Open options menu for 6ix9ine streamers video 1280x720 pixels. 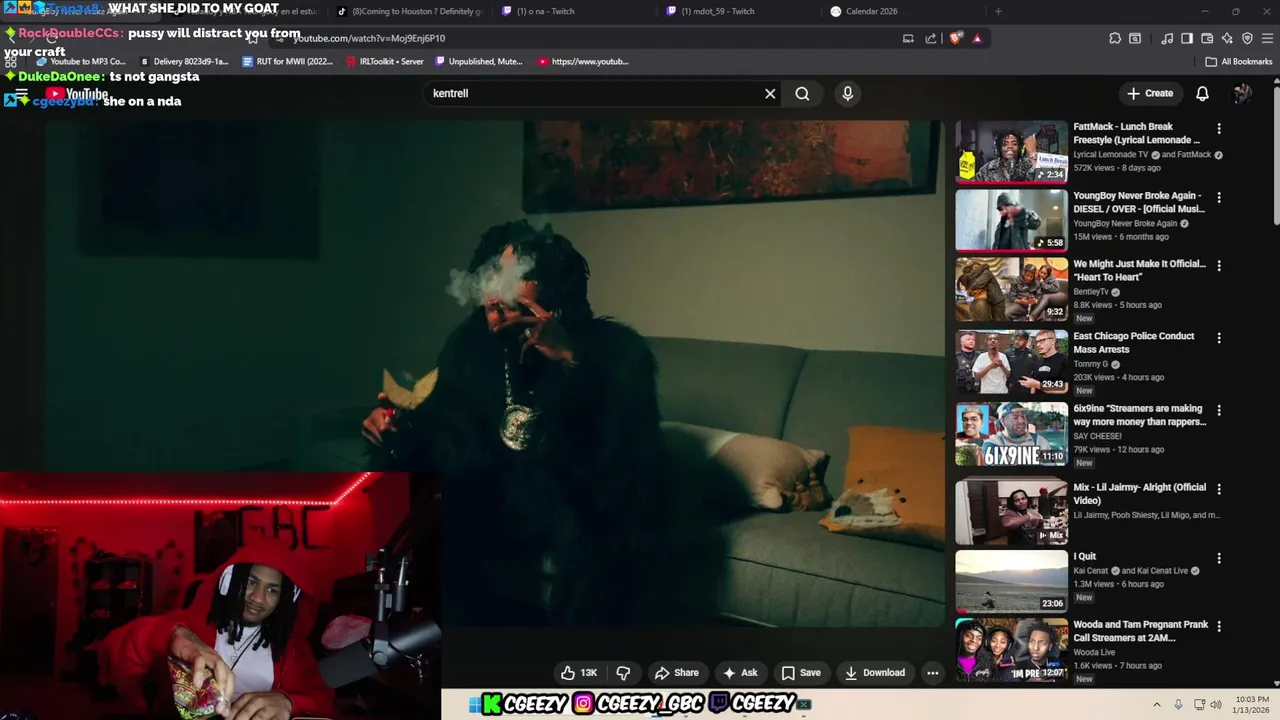(x=1218, y=411)
